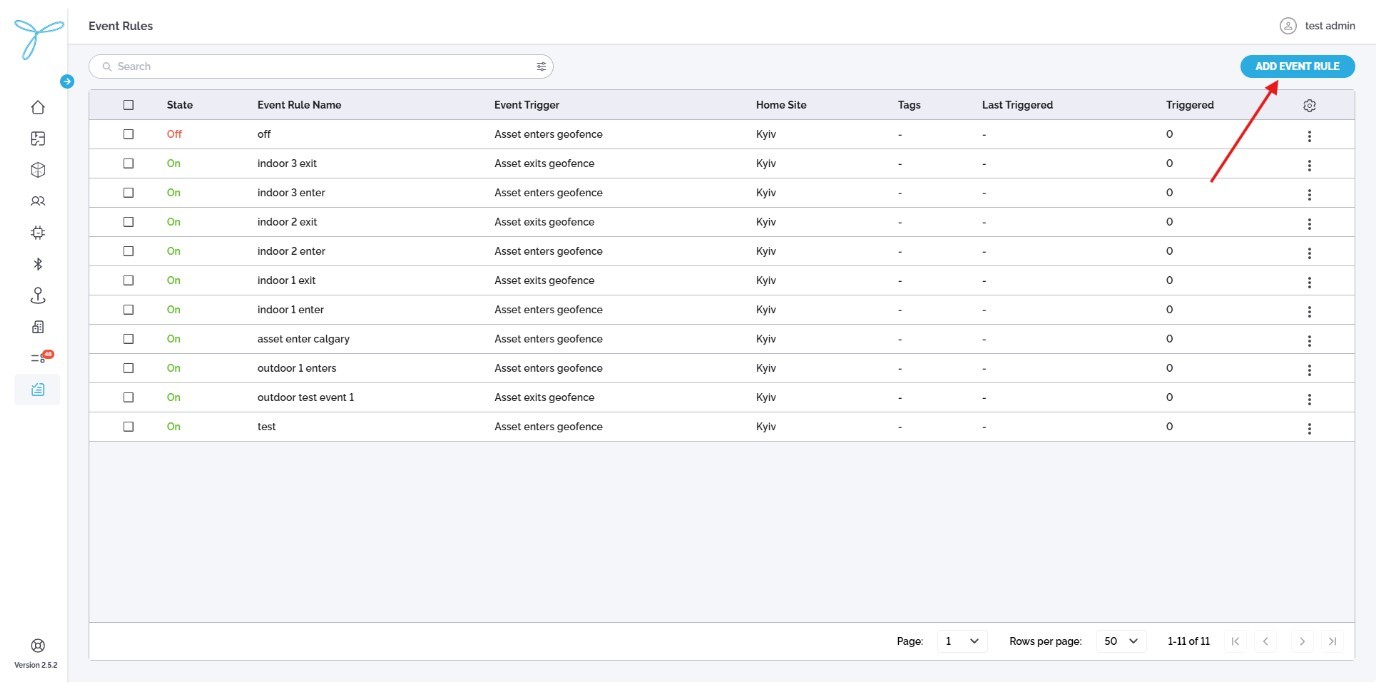1378x683 pixels.
Task: Sort by the Event Trigger column header
Action: pos(527,105)
